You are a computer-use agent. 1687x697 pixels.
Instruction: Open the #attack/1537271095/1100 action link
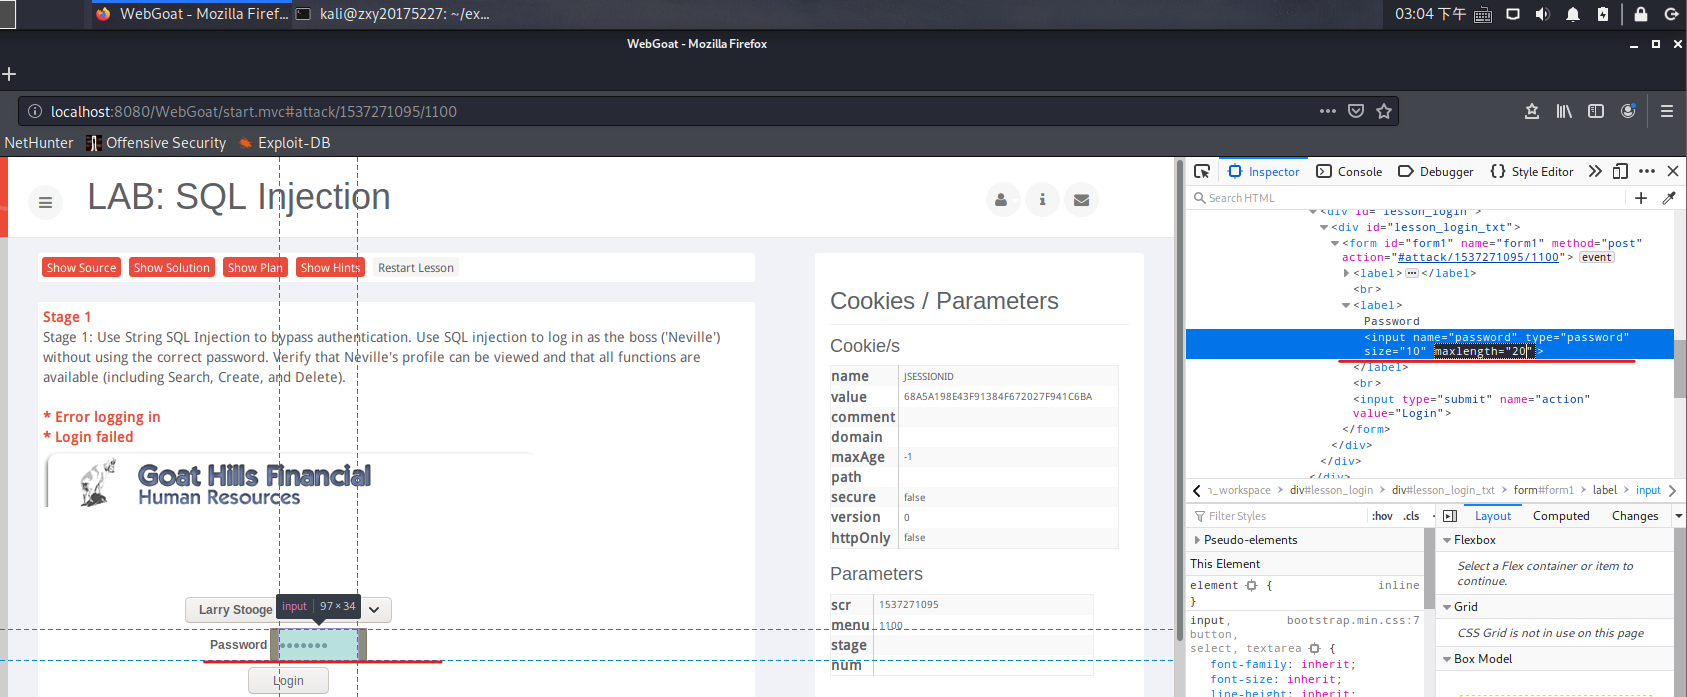(1478, 257)
